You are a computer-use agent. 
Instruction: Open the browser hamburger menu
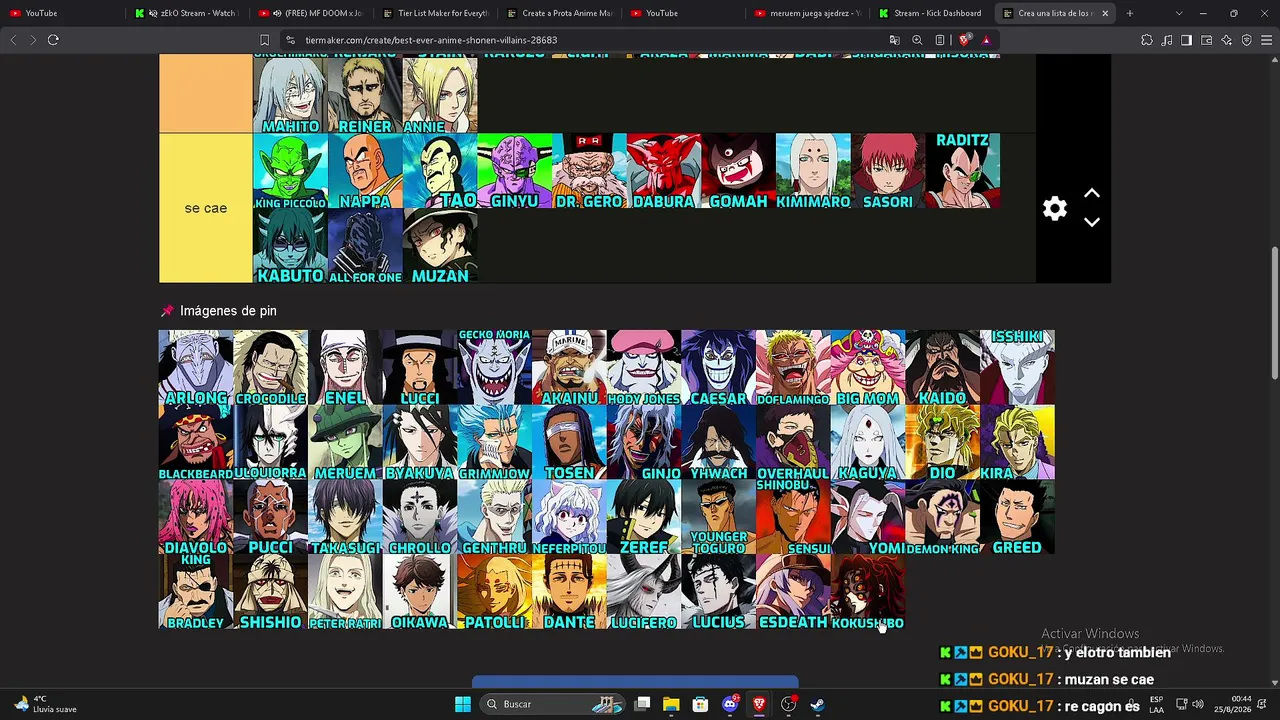pos(1266,40)
